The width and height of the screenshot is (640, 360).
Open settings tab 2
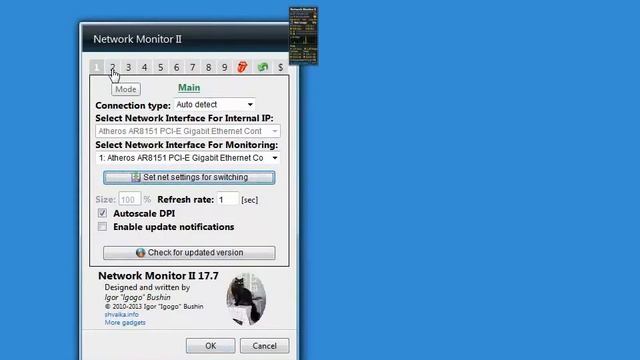(113, 67)
